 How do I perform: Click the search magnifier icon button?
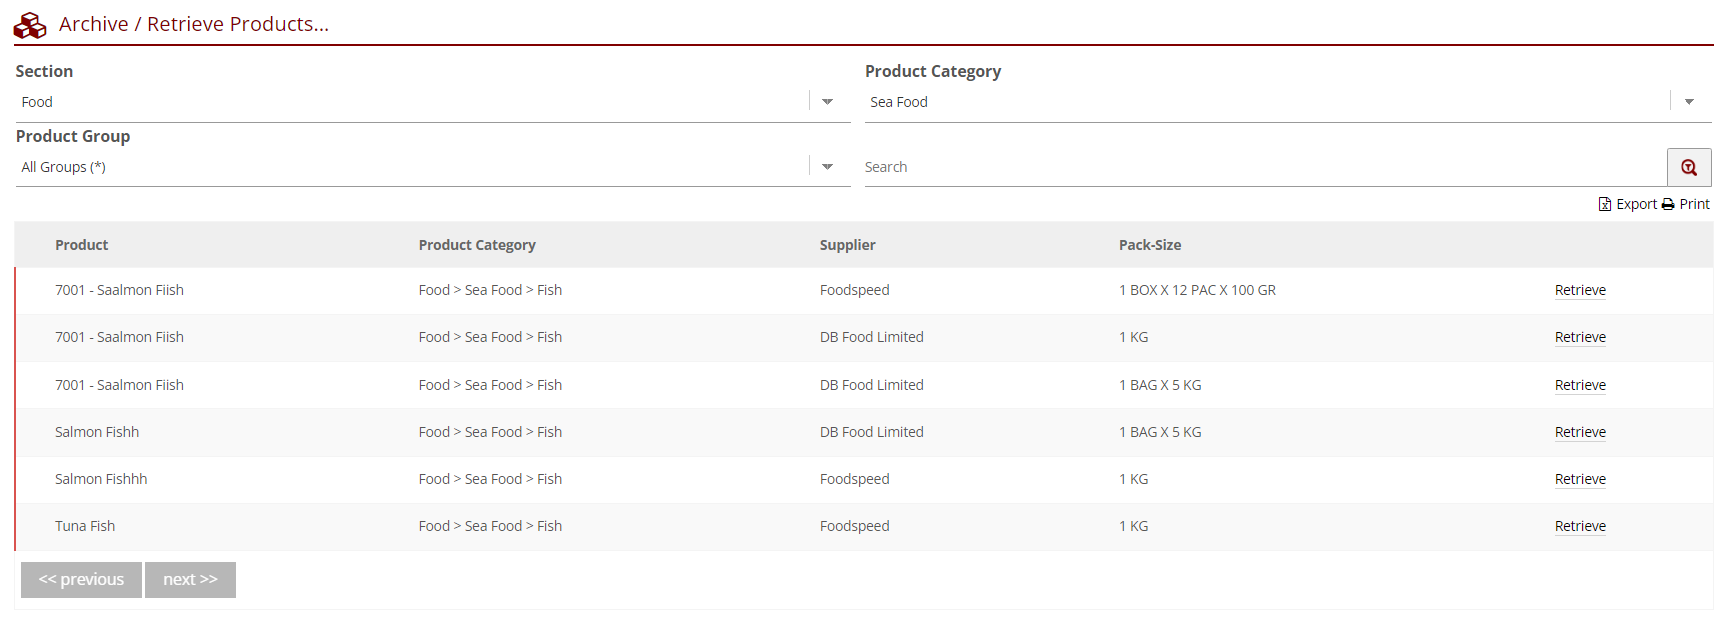point(1688,167)
